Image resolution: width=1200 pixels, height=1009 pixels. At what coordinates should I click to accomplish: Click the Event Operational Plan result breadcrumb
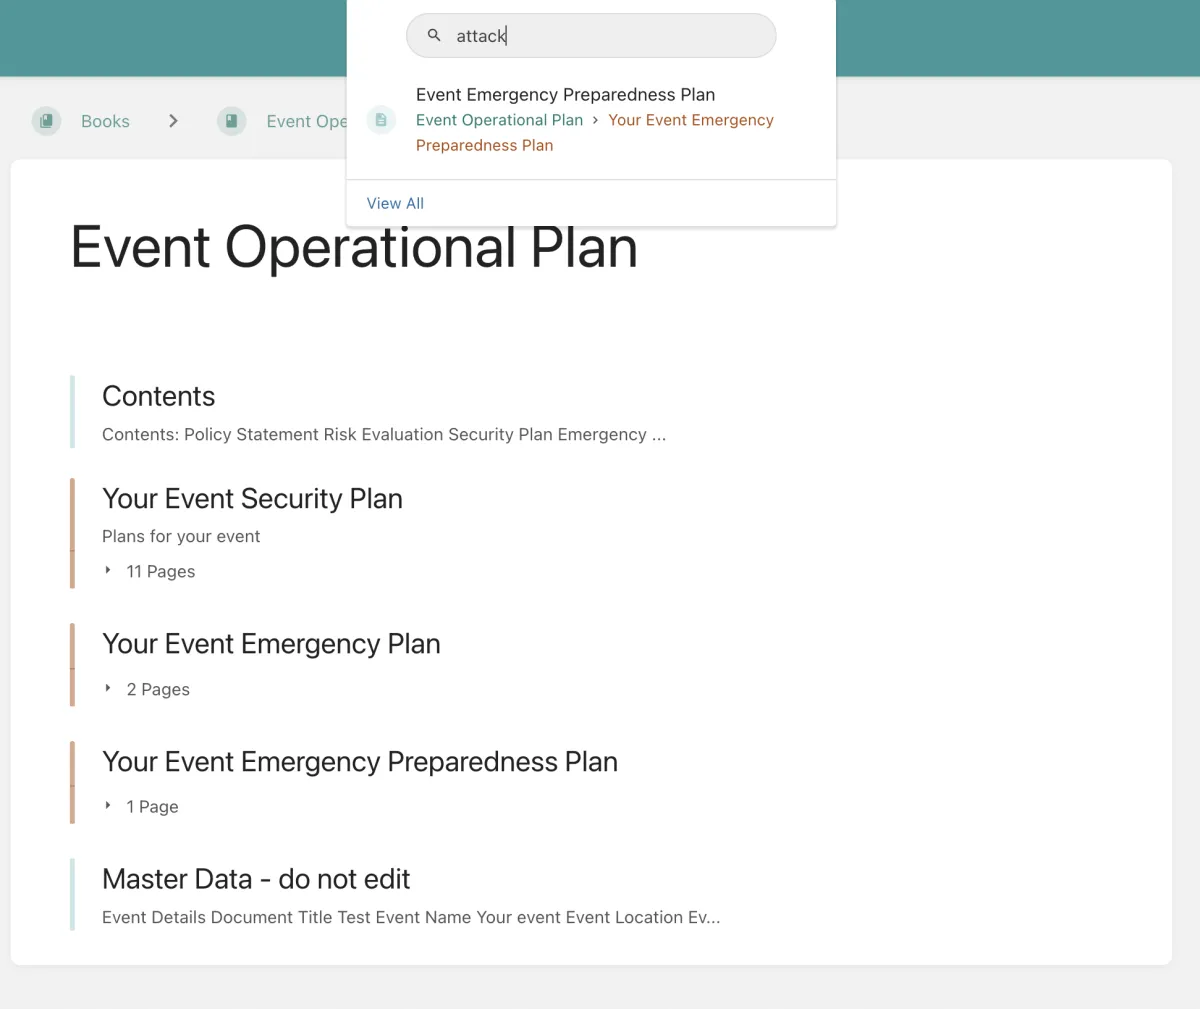tap(499, 120)
